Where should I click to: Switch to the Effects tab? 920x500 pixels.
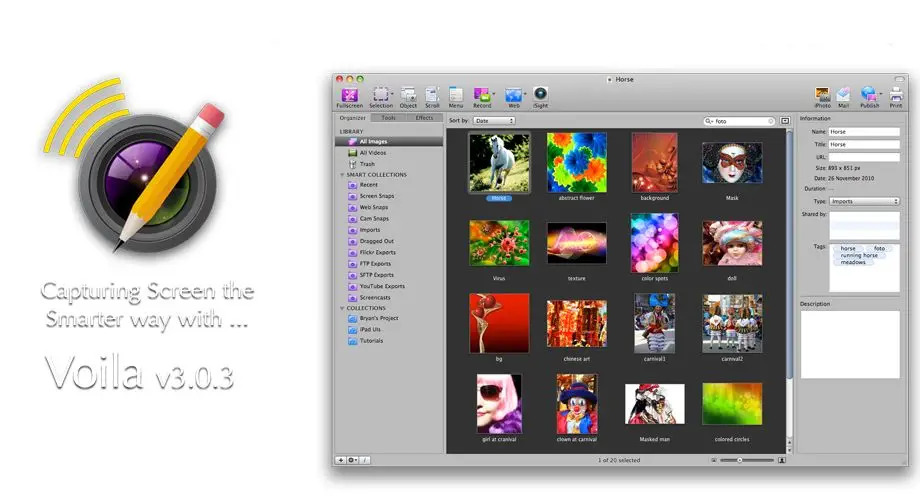point(424,118)
